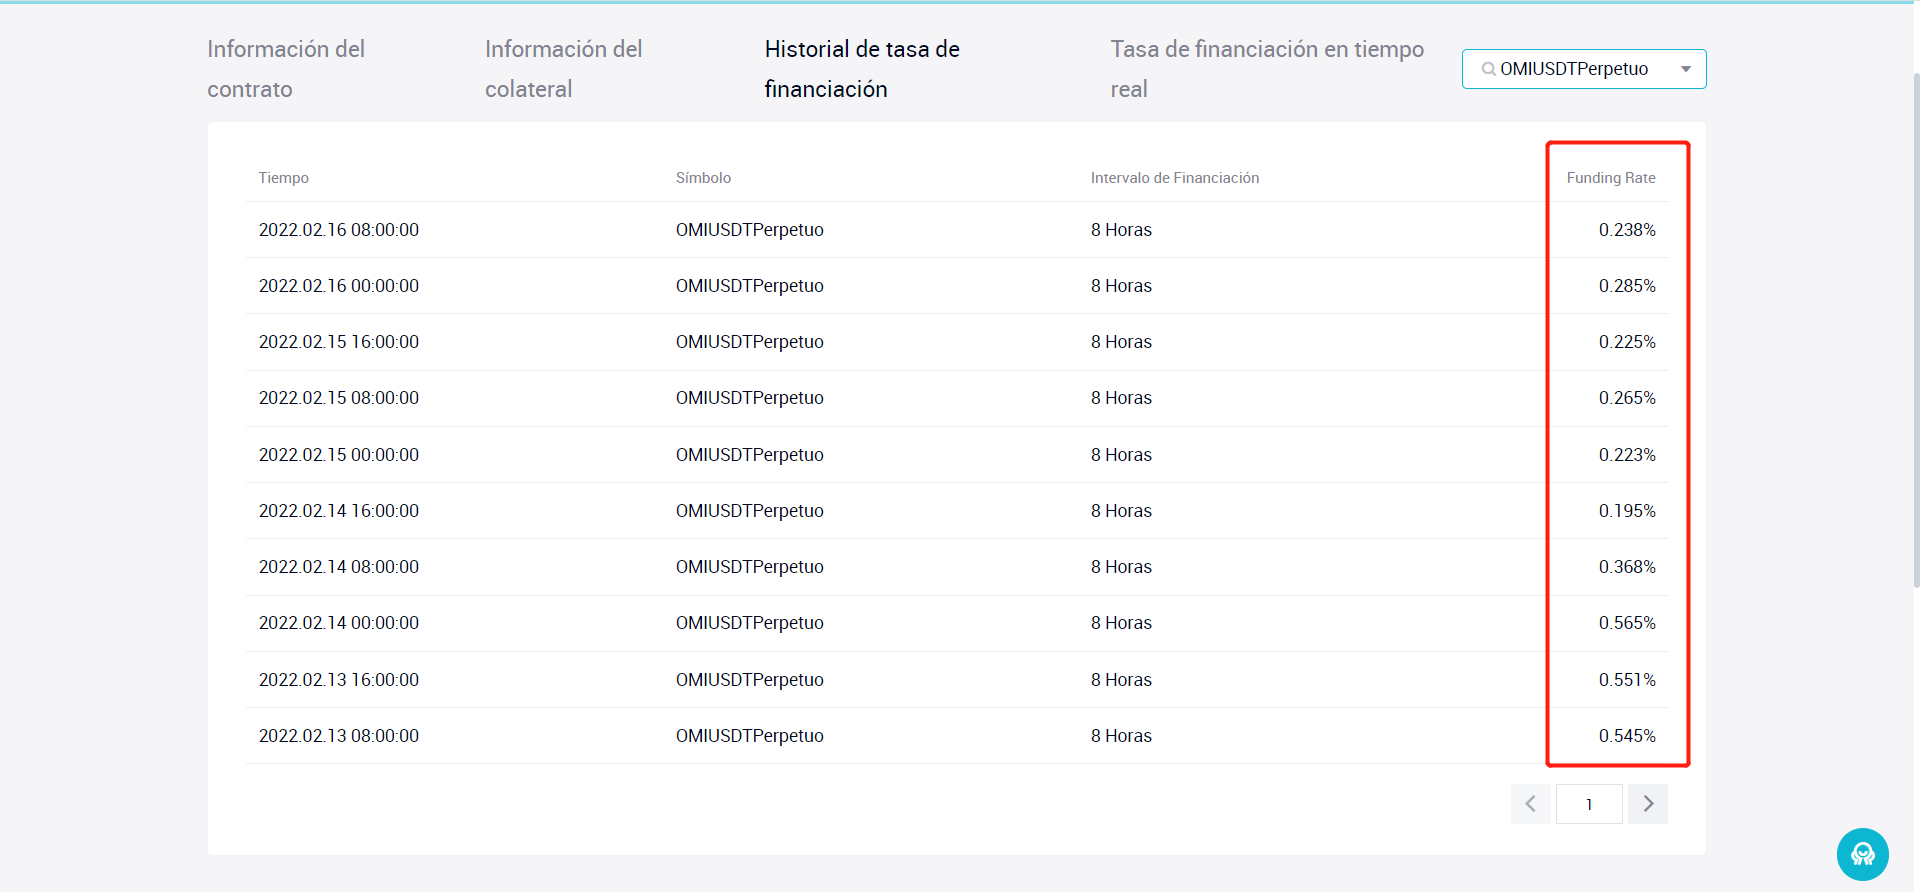Click funding rate 0.265%

1627,398
